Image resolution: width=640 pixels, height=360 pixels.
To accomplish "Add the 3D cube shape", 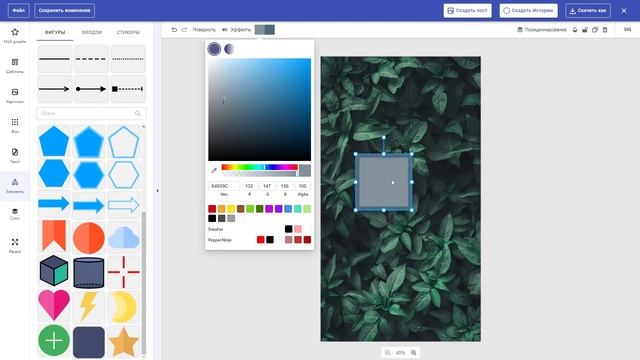I will coord(54,271).
